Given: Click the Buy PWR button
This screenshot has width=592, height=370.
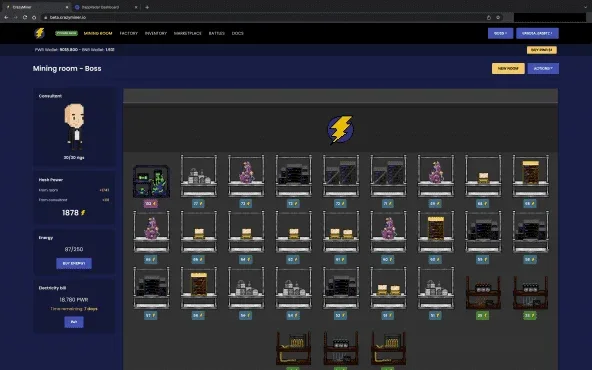Looking at the screenshot, I should click(x=542, y=50).
